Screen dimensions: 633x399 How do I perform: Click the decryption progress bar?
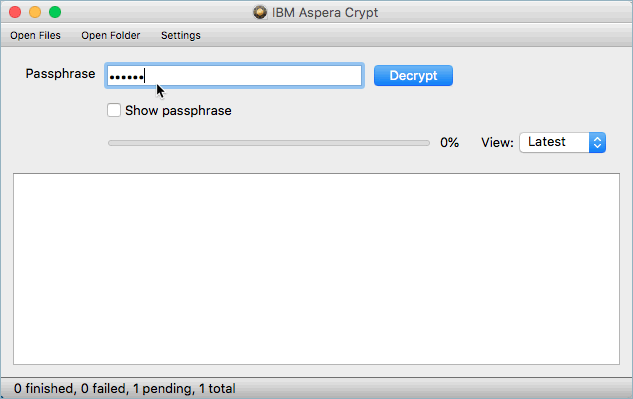click(x=269, y=143)
